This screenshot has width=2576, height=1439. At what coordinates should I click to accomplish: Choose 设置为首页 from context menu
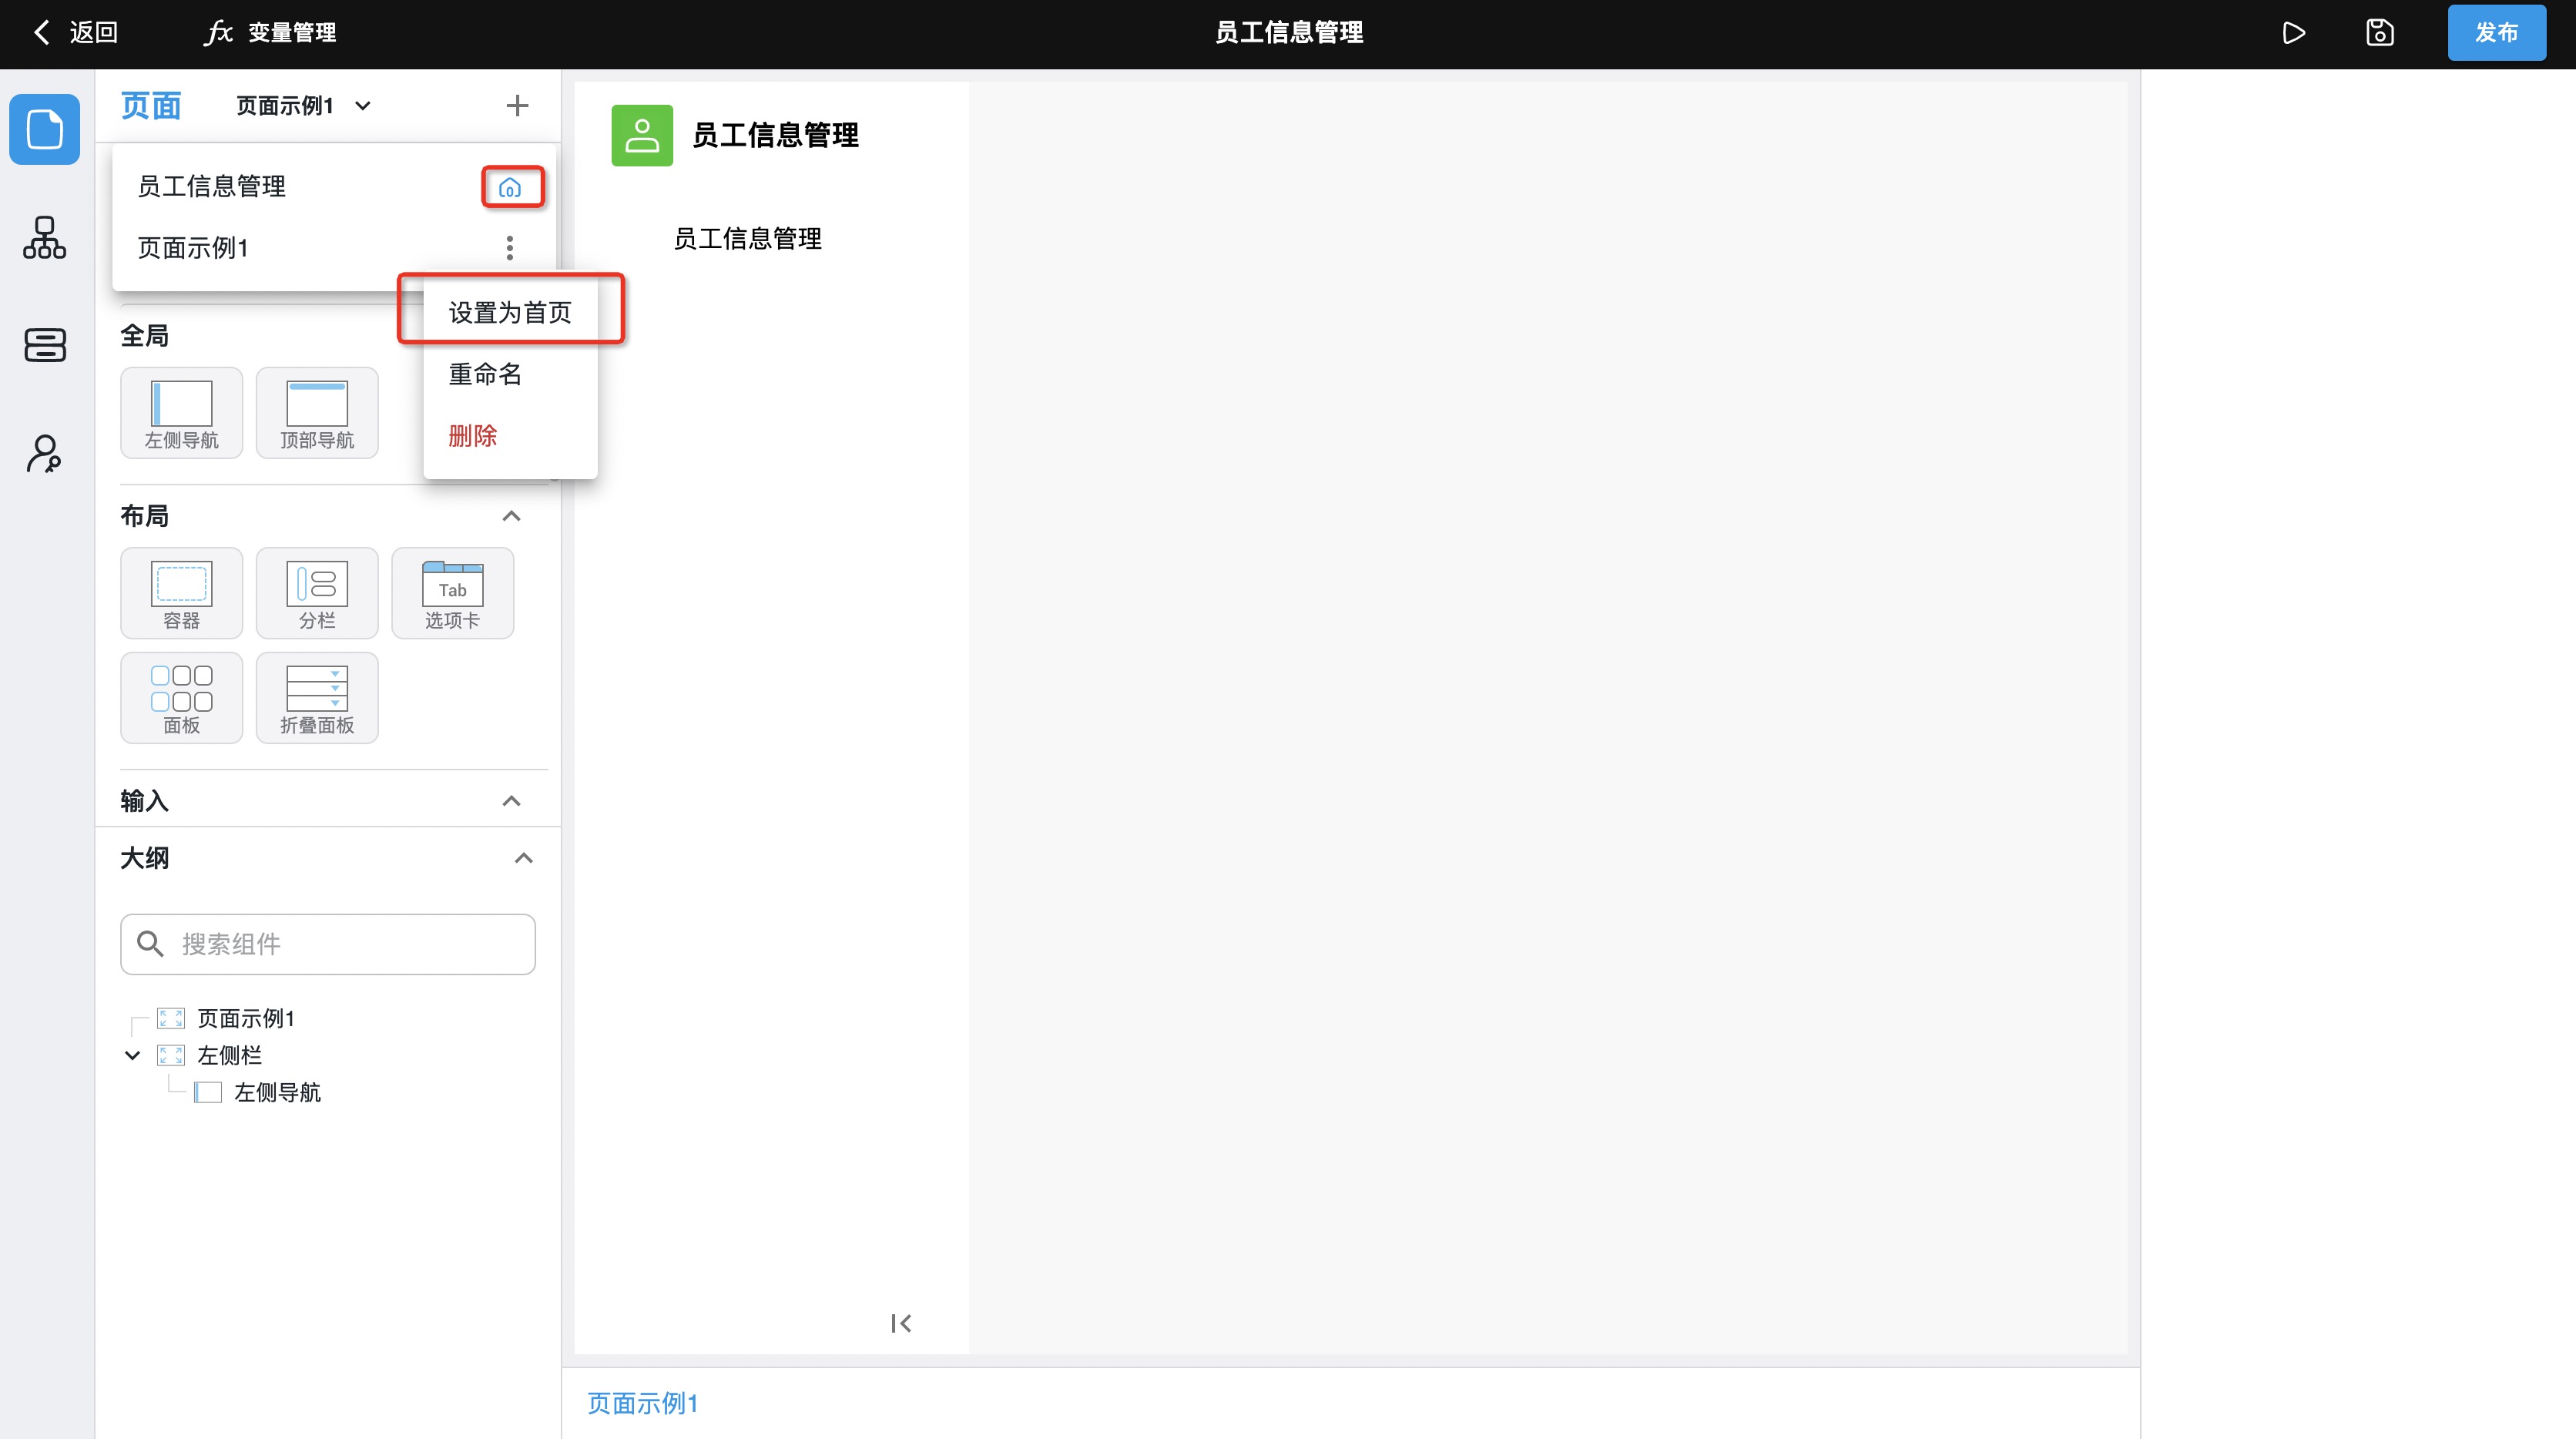[510, 312]
